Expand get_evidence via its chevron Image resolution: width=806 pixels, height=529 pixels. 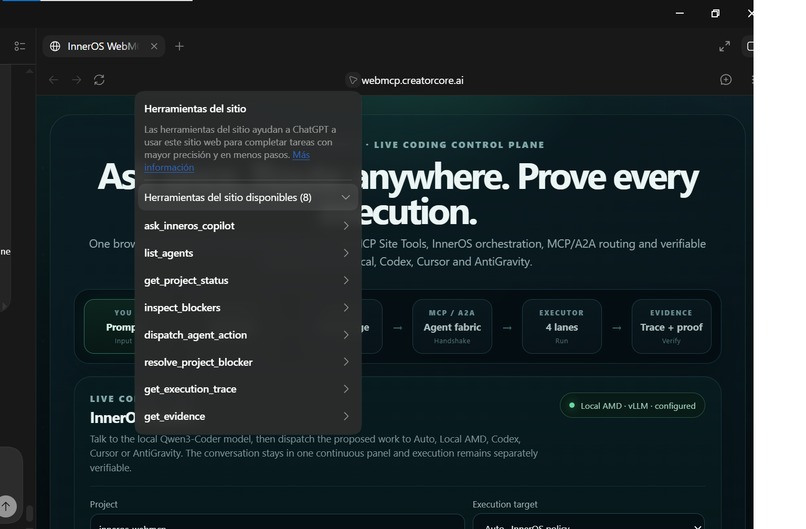click(346, 416)
